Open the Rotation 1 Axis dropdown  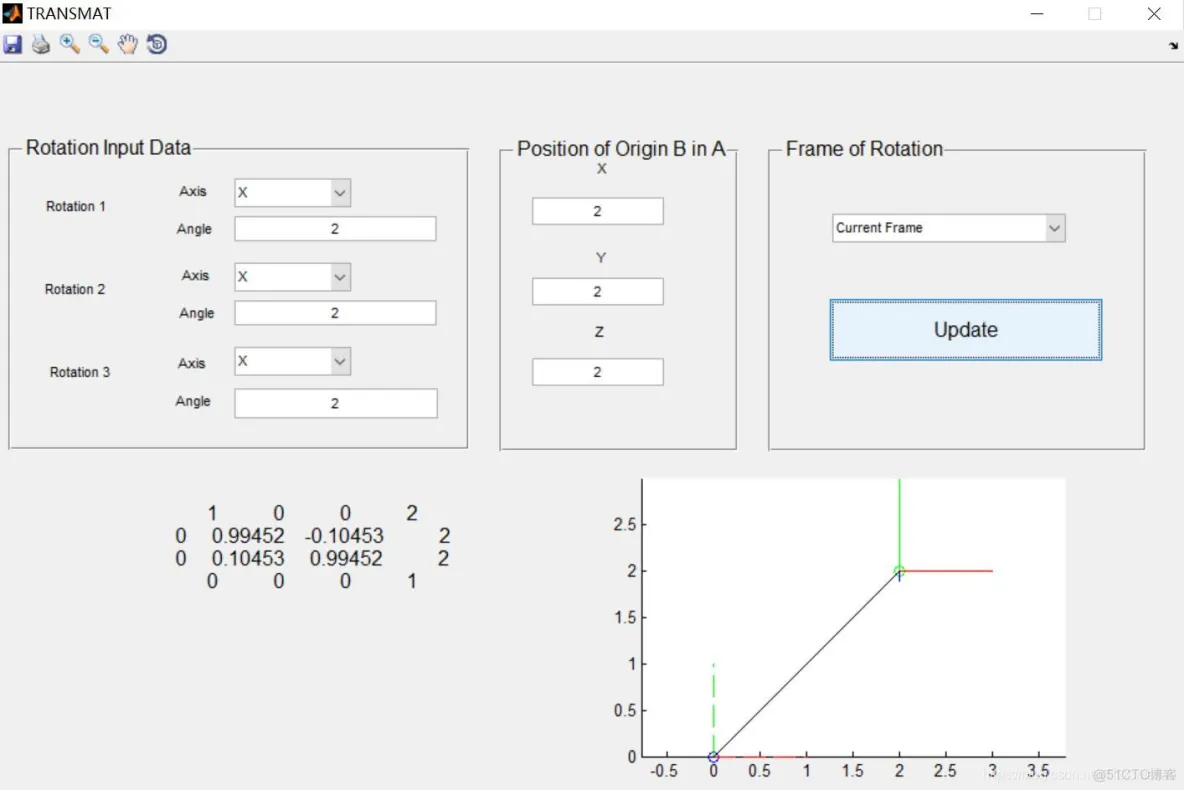(x=292, y=193)
